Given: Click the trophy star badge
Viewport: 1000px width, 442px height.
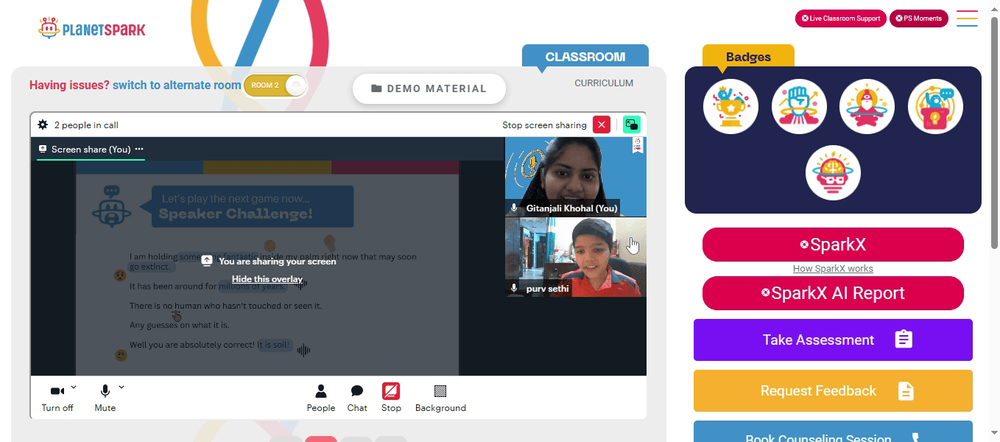Looking at the screenshot, I should (x=731, y=107).
